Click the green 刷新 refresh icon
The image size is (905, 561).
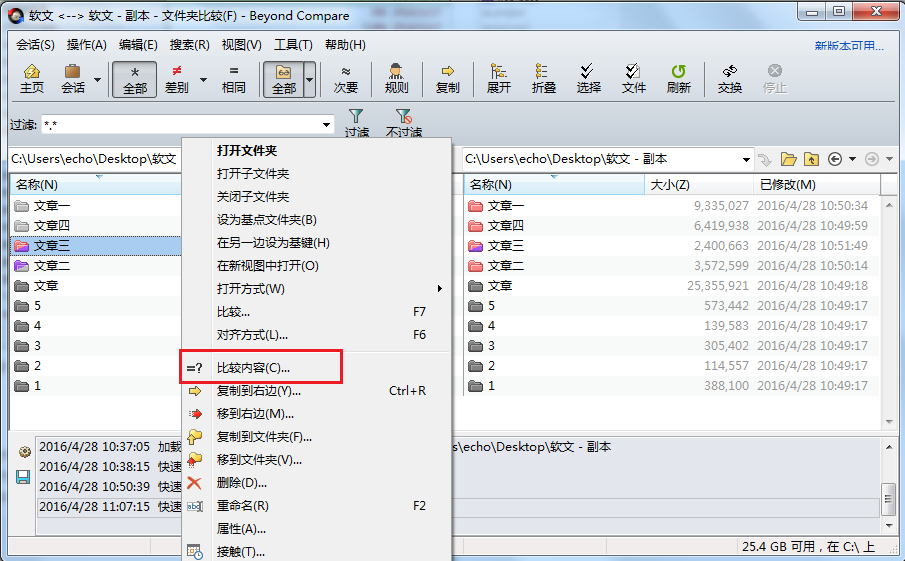point(679,79)
